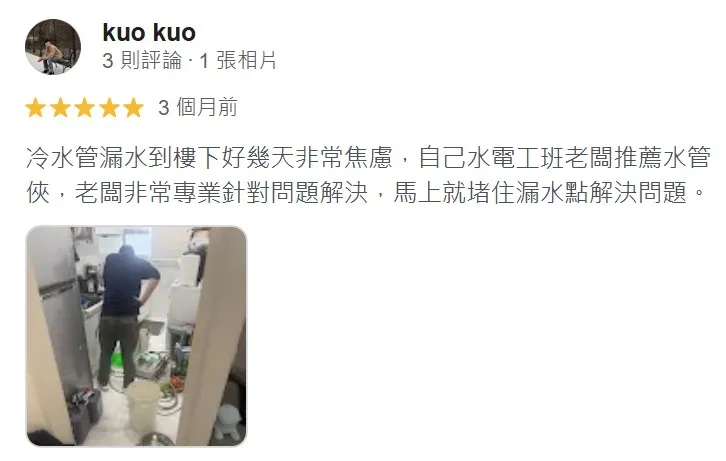Click the white bucket in the photo
The width and height of the screenshot is (726, 461).
coord(144,404)
